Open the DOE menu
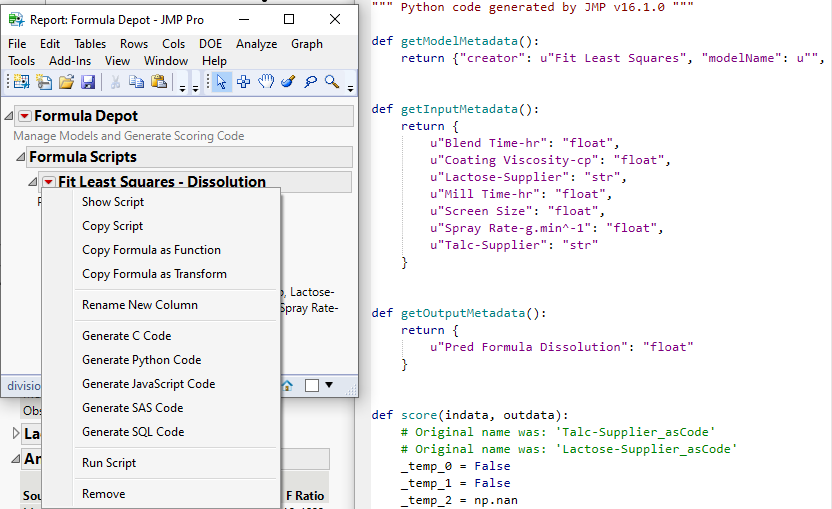The width and height of the screenshot is (832, 509). pos(211,44)
